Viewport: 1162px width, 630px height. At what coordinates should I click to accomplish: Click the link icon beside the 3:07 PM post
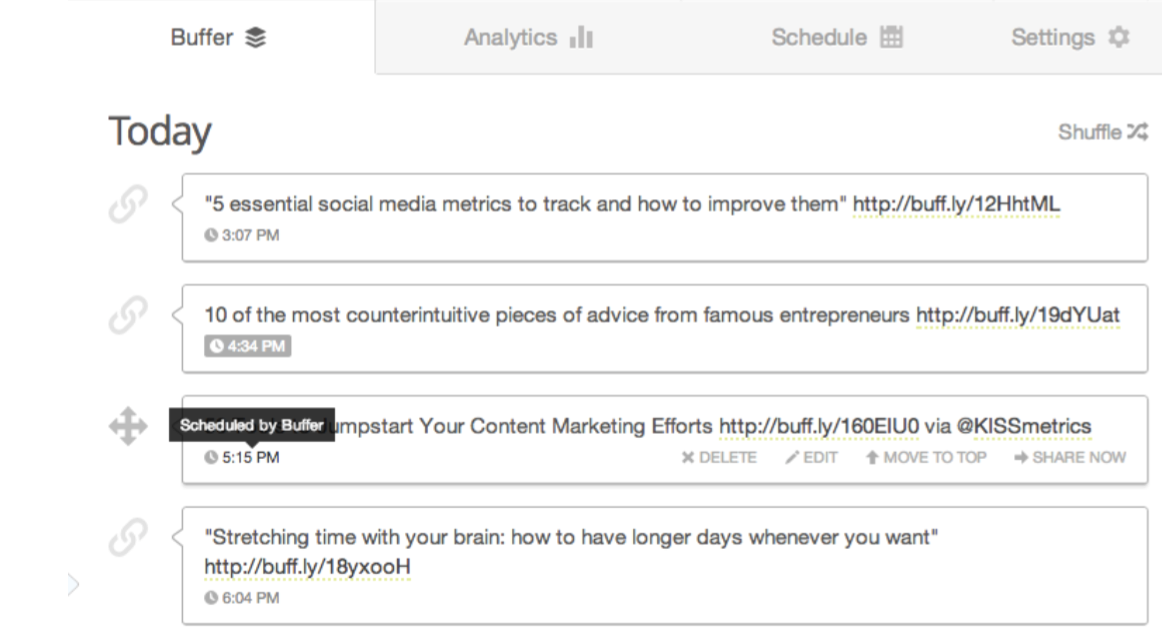point(128,204)
